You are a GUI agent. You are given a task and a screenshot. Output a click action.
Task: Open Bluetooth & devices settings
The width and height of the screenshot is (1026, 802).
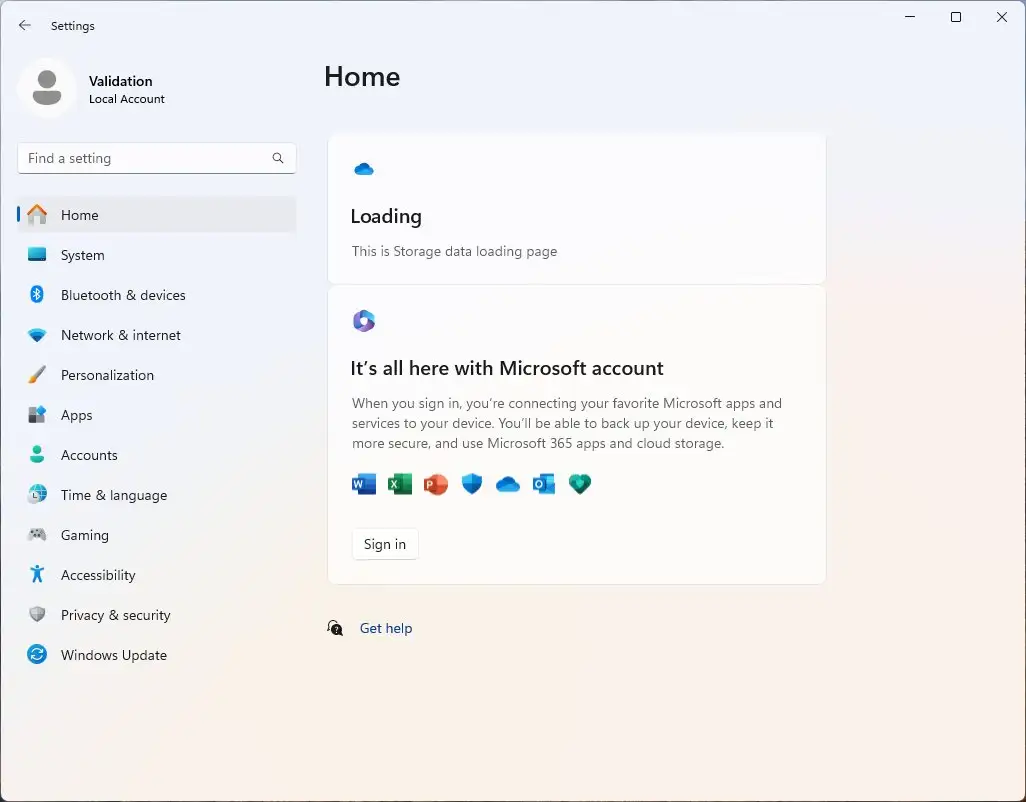pyautogui.click(x=36, y=295)
